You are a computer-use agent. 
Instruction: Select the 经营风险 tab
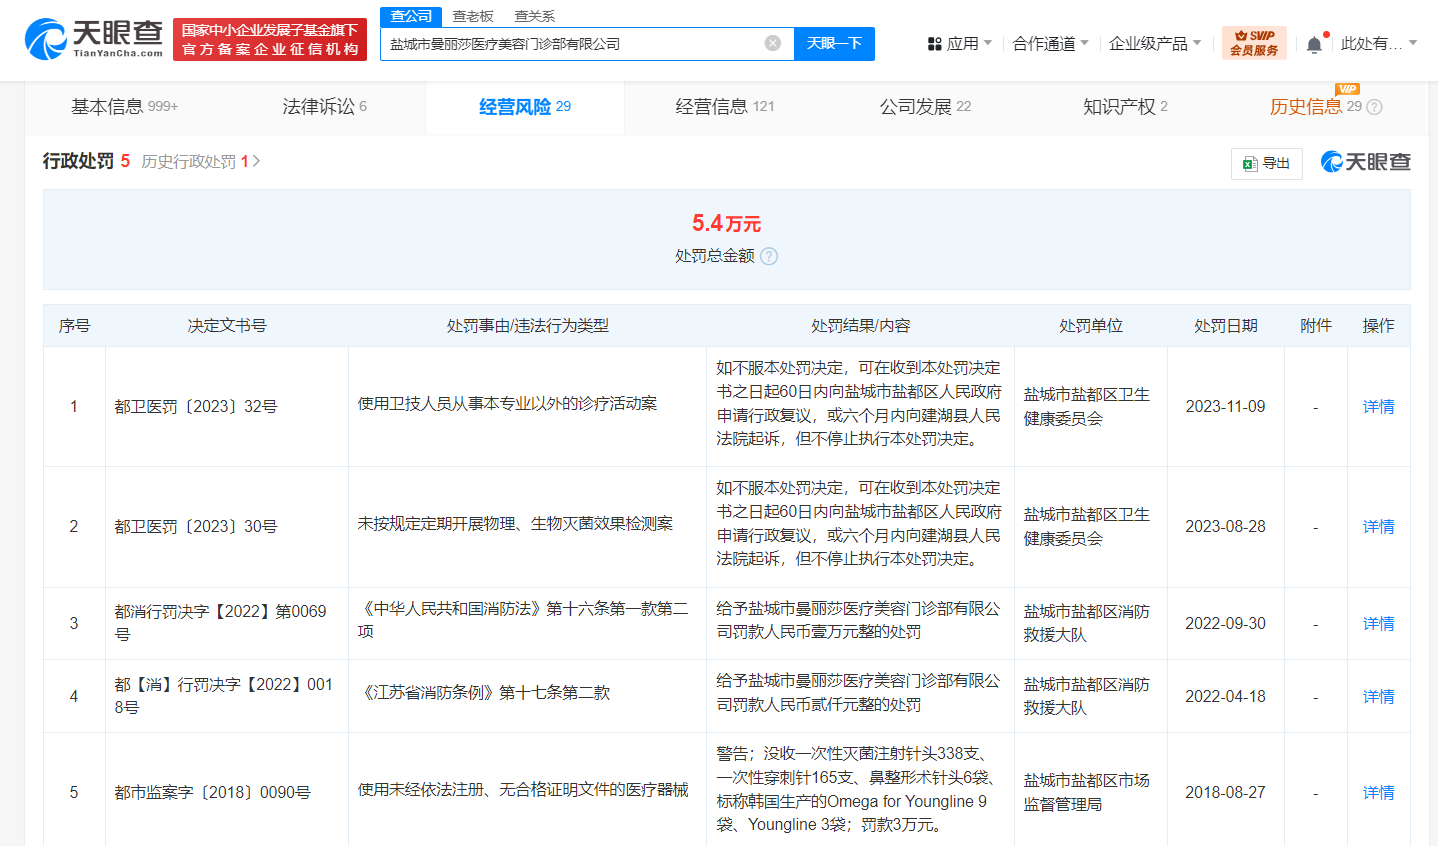[x=525, y=107]
